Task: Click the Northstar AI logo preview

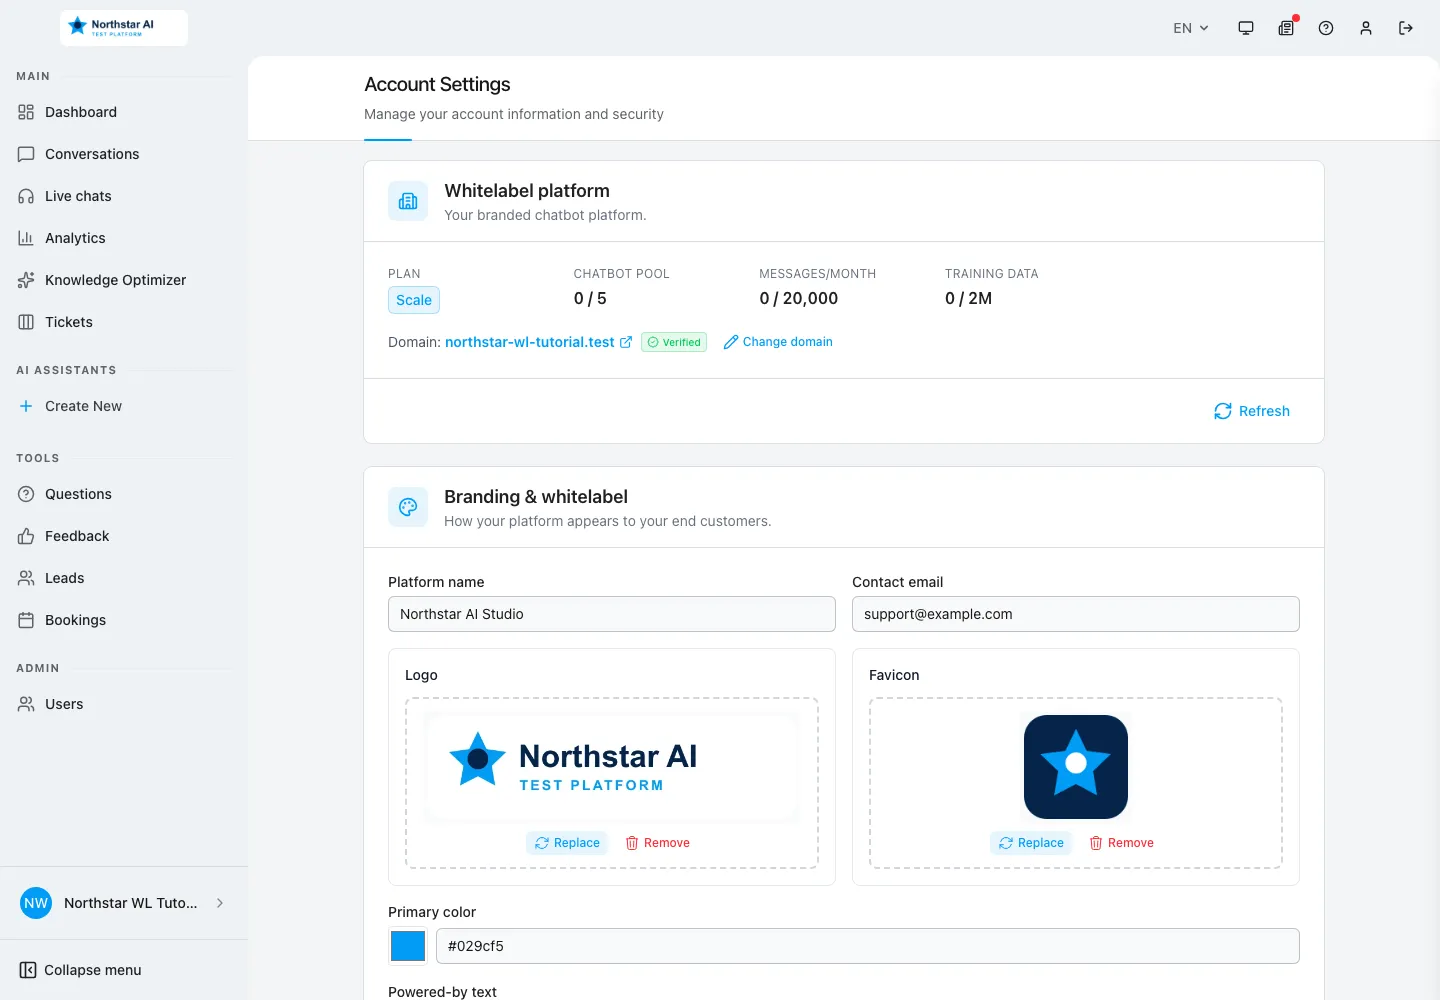Action: pos(612,767)
